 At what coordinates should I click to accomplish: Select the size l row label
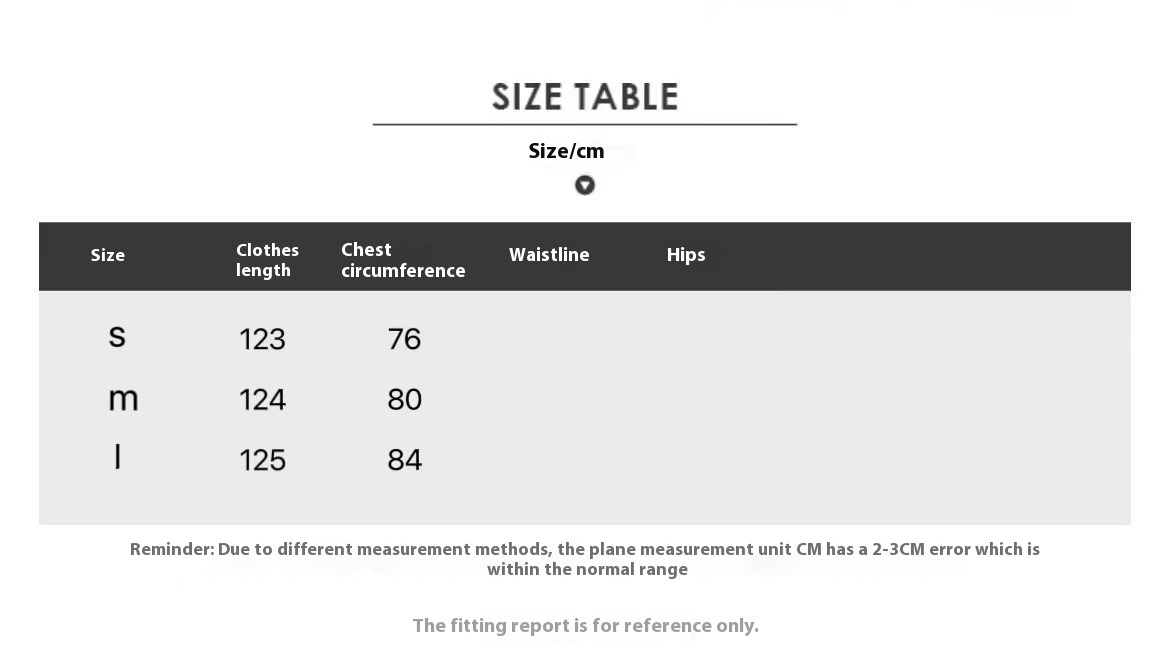coord(117,456)
